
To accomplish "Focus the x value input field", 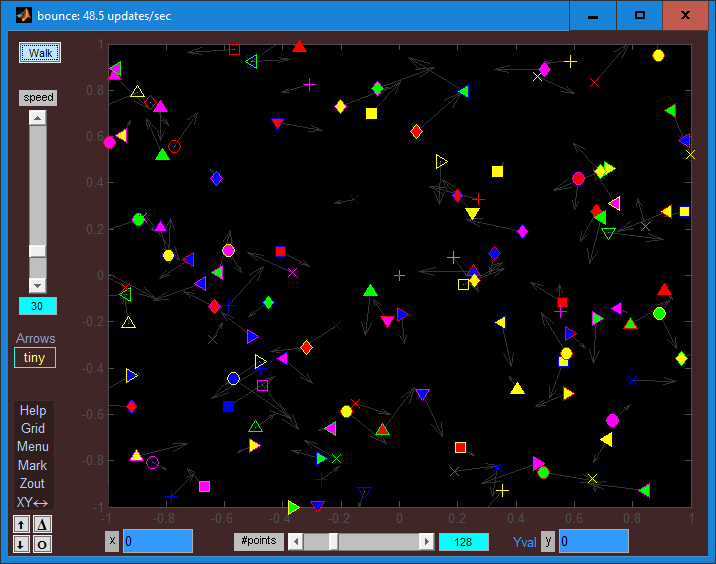I will (158, 541).
